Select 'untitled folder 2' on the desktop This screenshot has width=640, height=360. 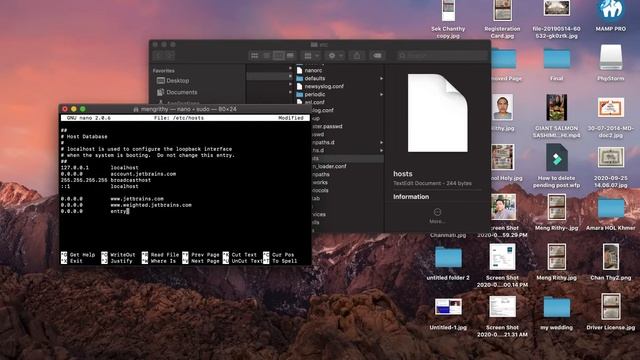[x=448, y=258]
